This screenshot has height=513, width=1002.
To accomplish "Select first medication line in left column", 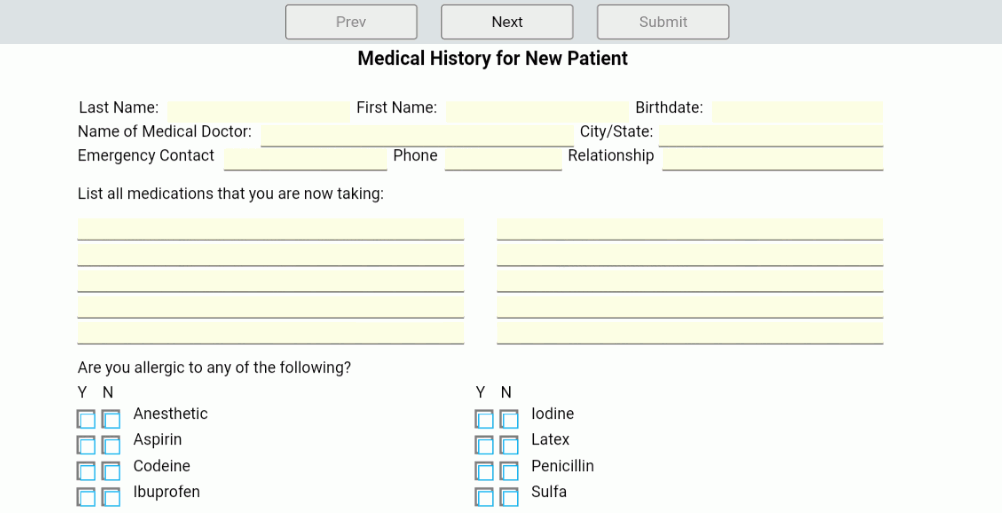I will pos(271,229).
